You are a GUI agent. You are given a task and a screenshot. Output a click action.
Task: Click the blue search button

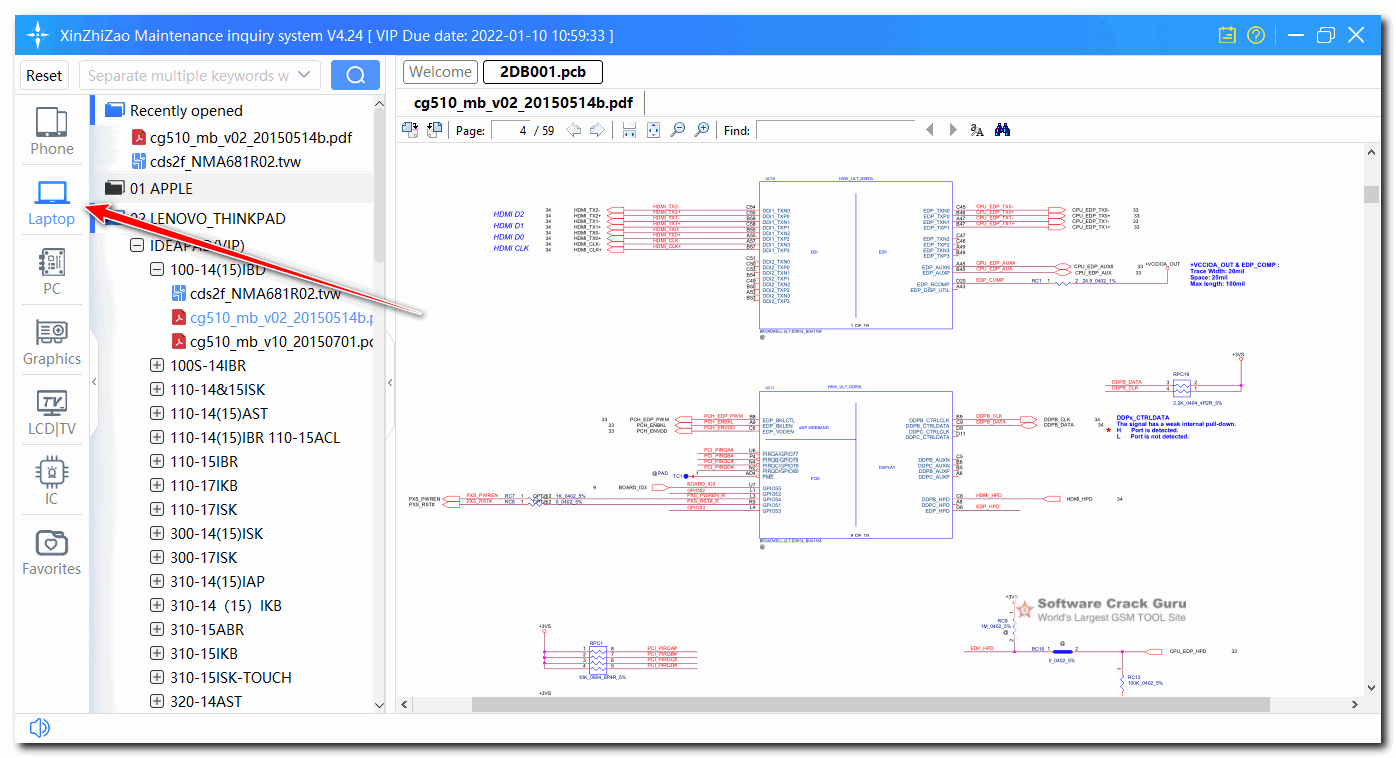tap(355, 75)
